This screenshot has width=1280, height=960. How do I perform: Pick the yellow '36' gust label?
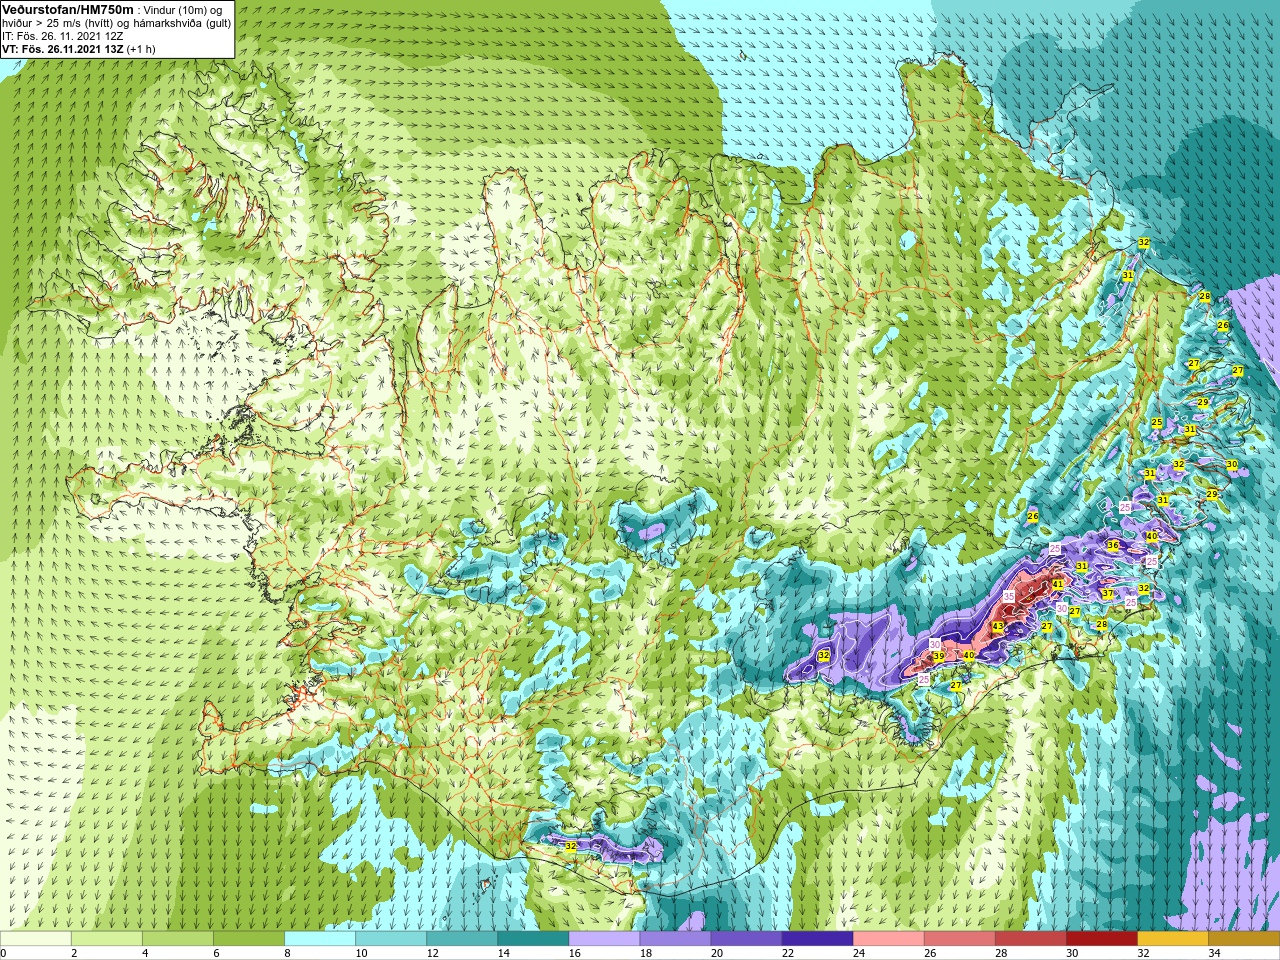click(1113, 545)
